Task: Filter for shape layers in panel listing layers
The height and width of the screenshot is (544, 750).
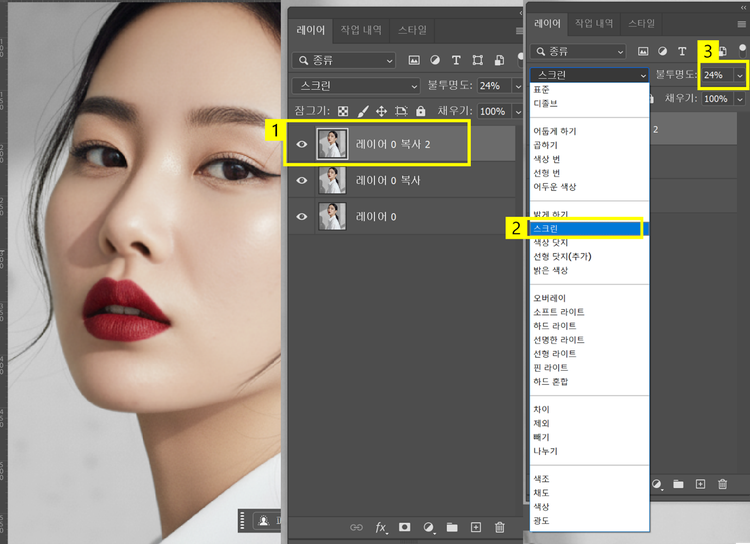Action: (x=477, y=60)
